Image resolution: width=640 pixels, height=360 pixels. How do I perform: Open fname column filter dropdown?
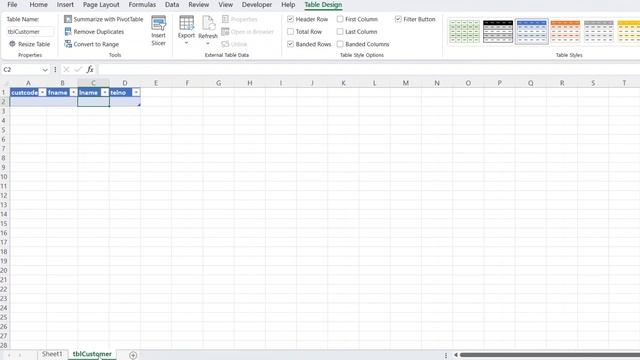point(73,93)
